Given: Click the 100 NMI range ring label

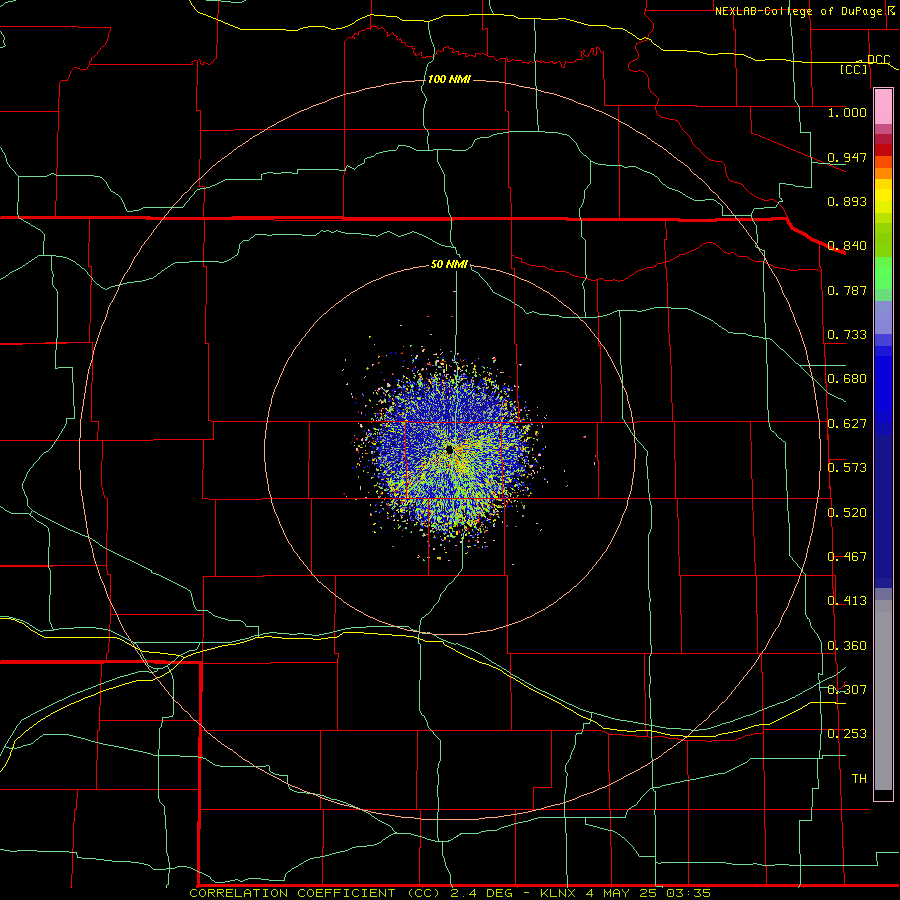Looking at the screenshot, I should (449, 79).
